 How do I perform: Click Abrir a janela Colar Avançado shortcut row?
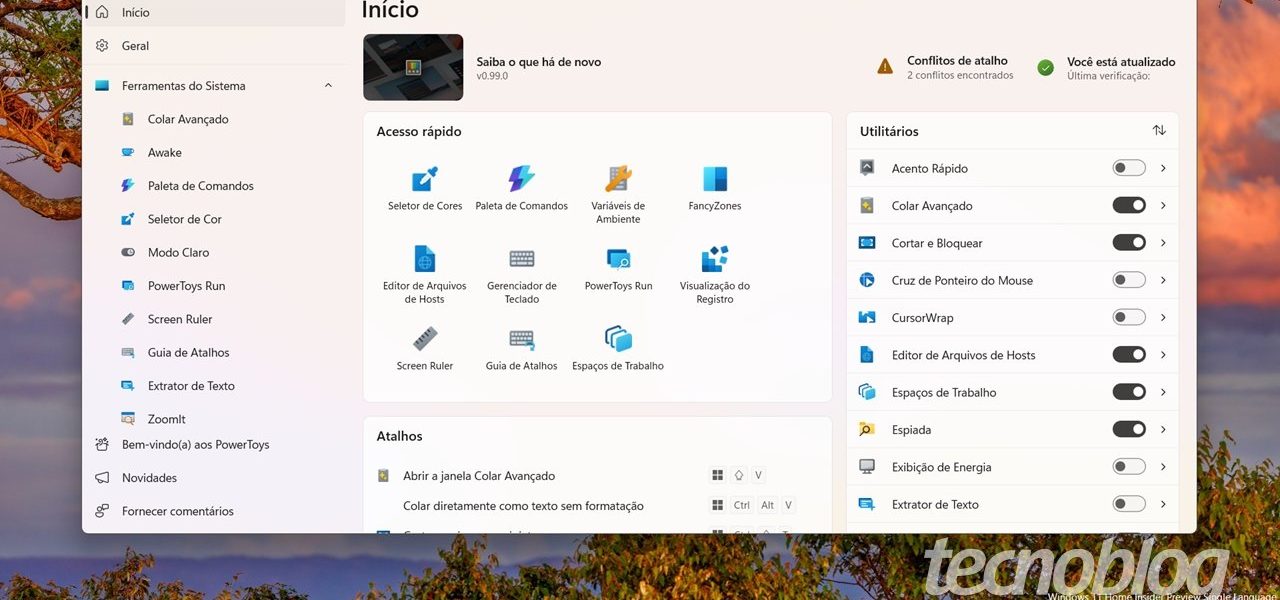pos(597,476)
